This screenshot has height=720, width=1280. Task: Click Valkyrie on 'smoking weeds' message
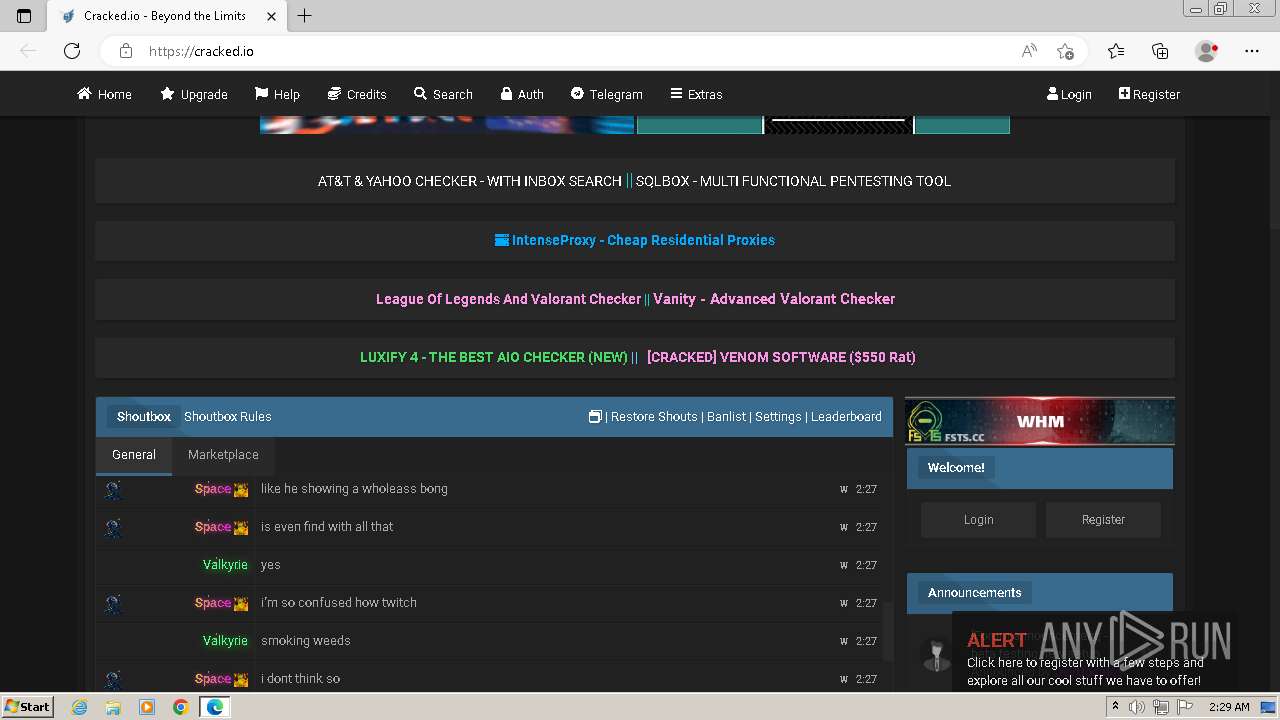[x=225, y=641]
